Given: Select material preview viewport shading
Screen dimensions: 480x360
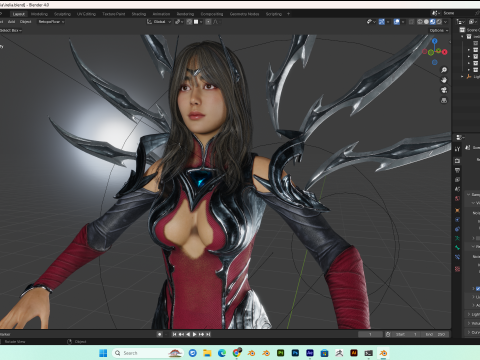Looking at the screenshot, I should tap(433, 22).
